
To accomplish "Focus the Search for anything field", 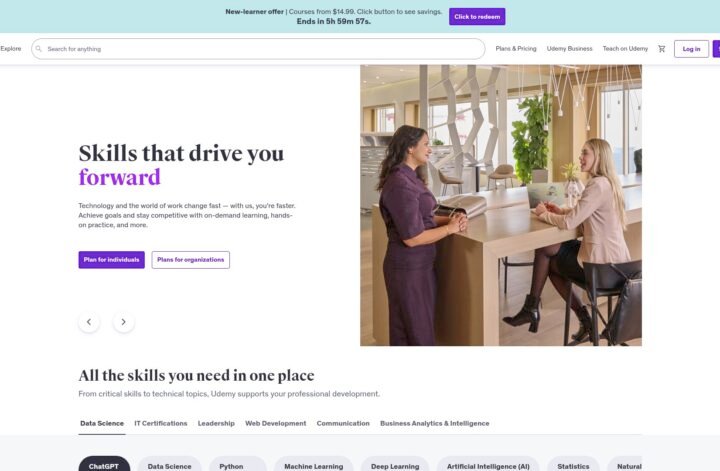I will [x=258, y=49].
